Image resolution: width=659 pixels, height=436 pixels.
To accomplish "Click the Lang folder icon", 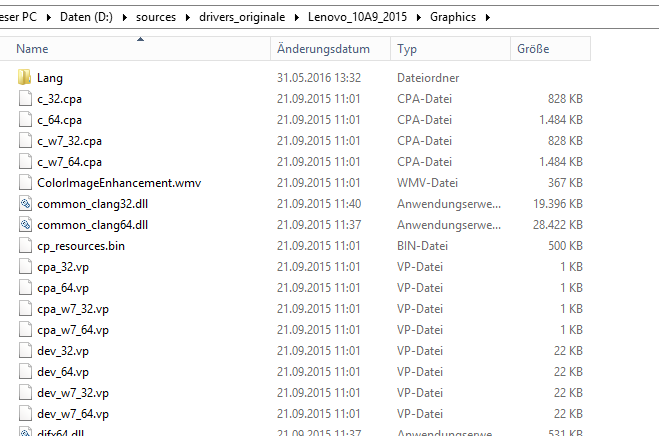I will click(x=25, y=77).
